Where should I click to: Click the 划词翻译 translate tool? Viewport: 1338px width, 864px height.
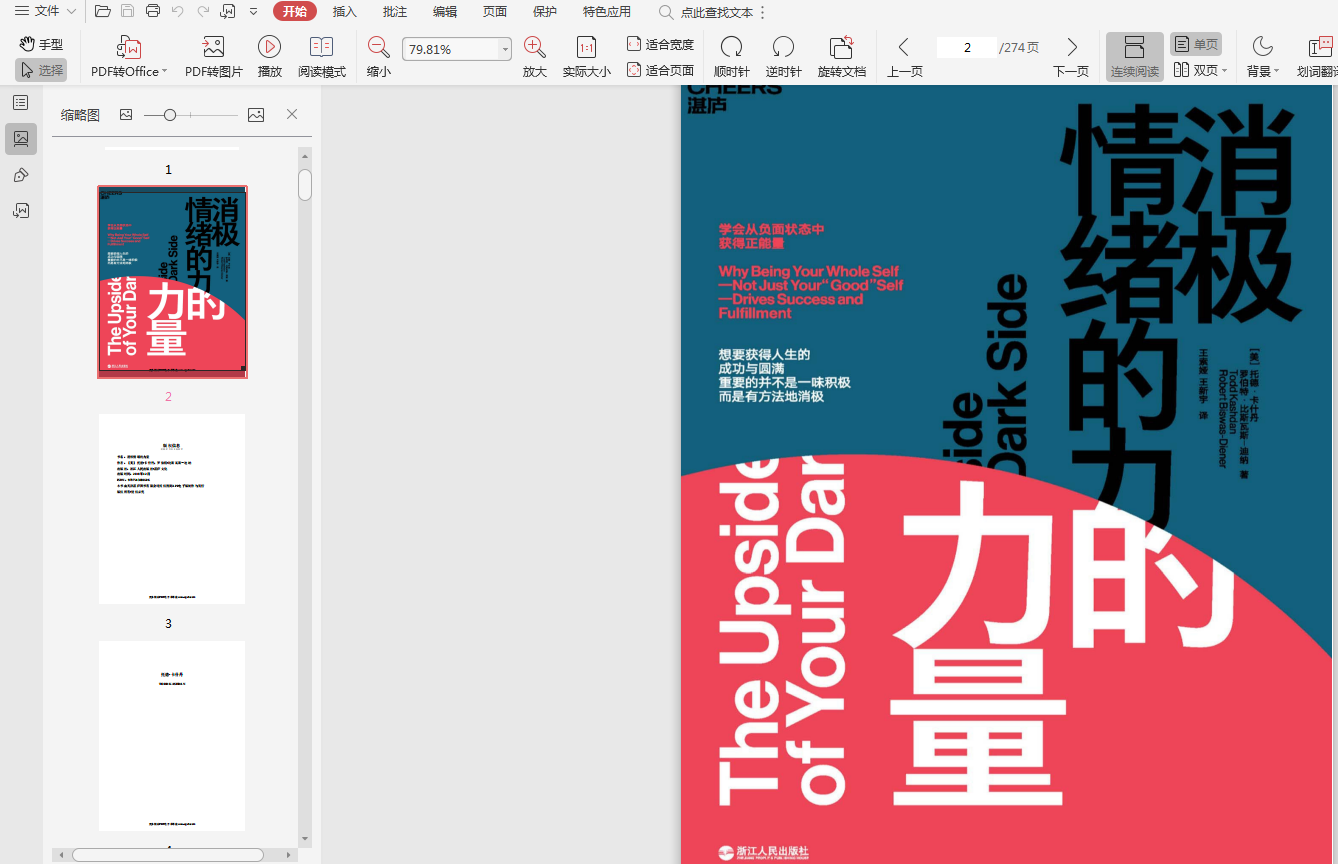(1316, 57)
